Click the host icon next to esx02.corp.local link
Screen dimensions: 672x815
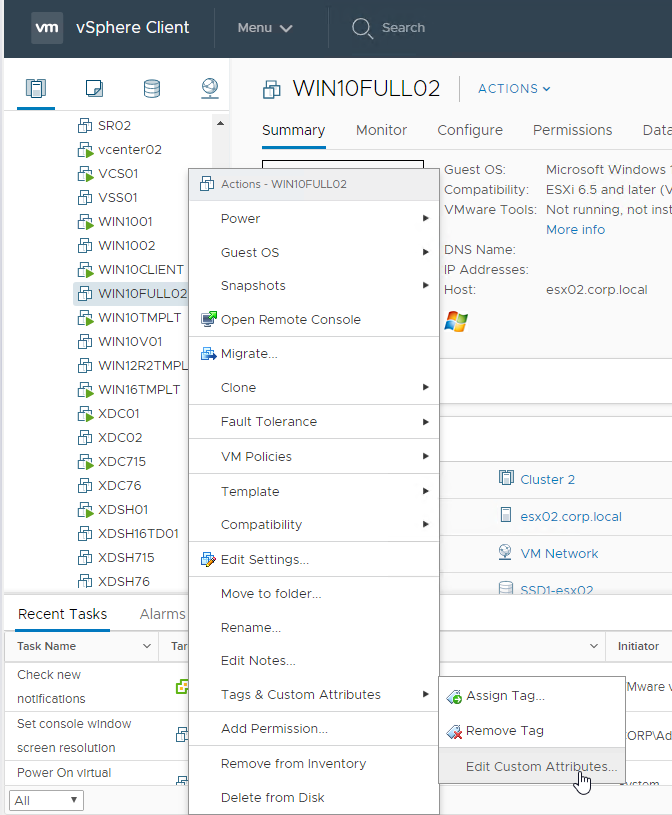[506, 515]
